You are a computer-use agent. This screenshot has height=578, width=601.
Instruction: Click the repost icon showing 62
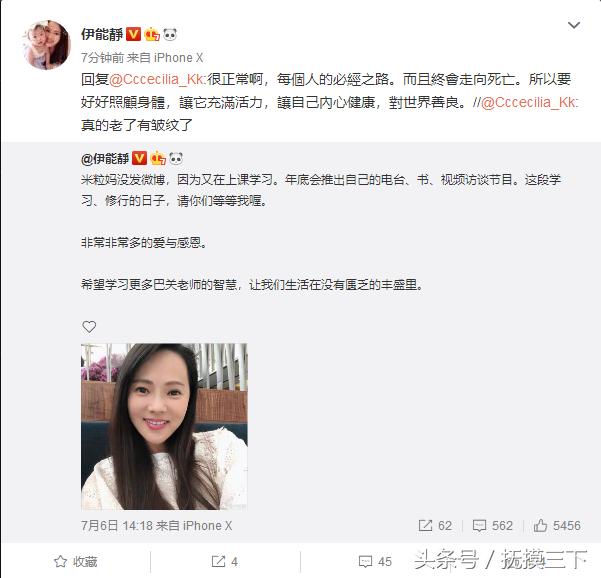435,525
